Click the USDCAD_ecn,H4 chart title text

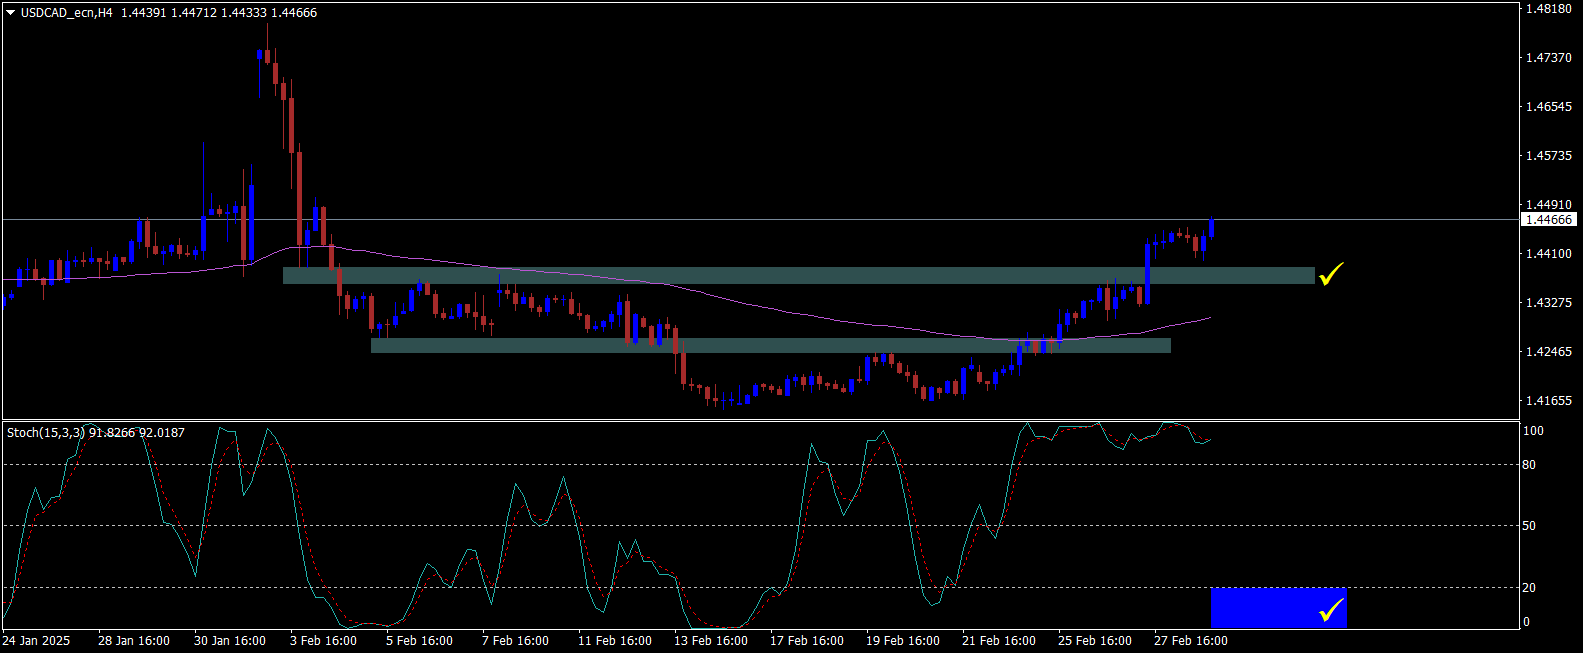click(x=67, y=13)
